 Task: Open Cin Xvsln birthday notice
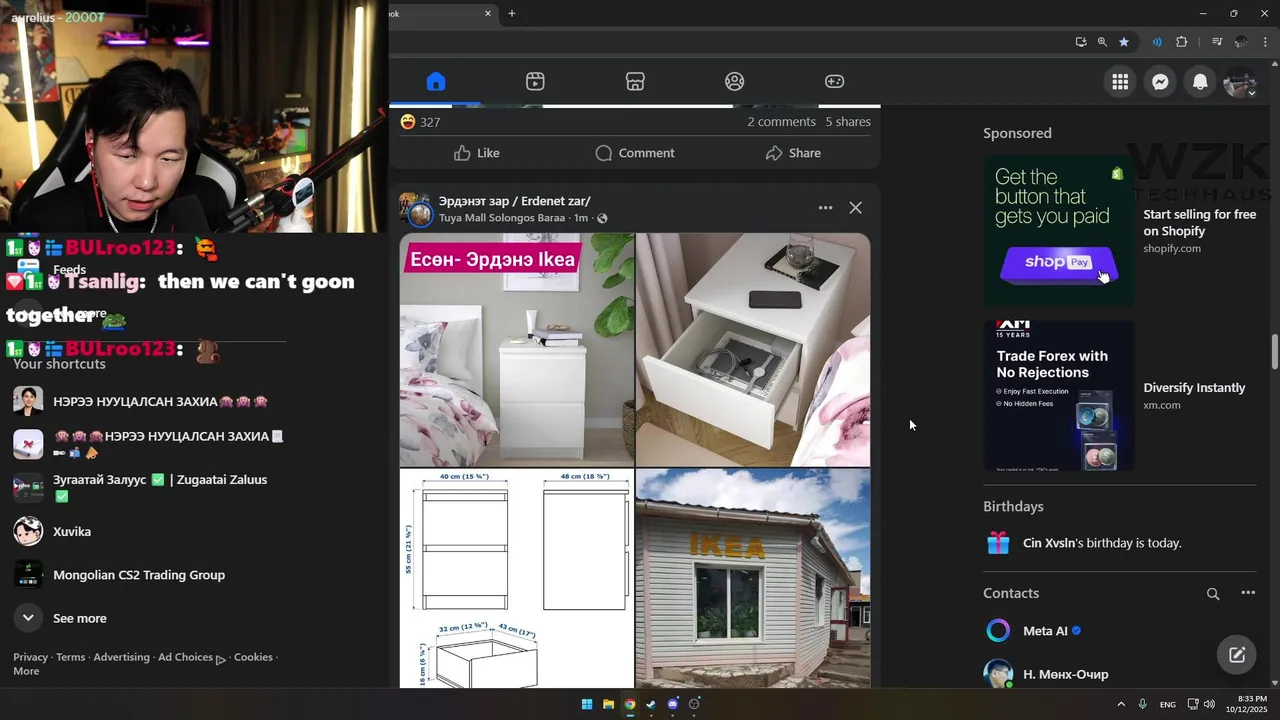(x=1102, y=543)
